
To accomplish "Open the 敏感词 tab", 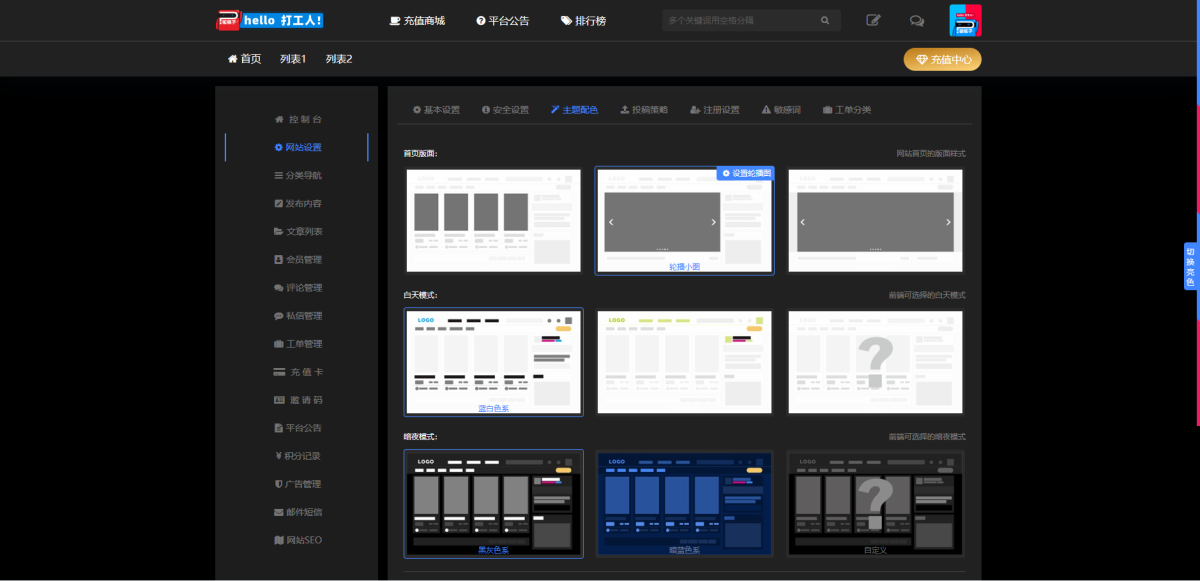I will tap(781, 110).
